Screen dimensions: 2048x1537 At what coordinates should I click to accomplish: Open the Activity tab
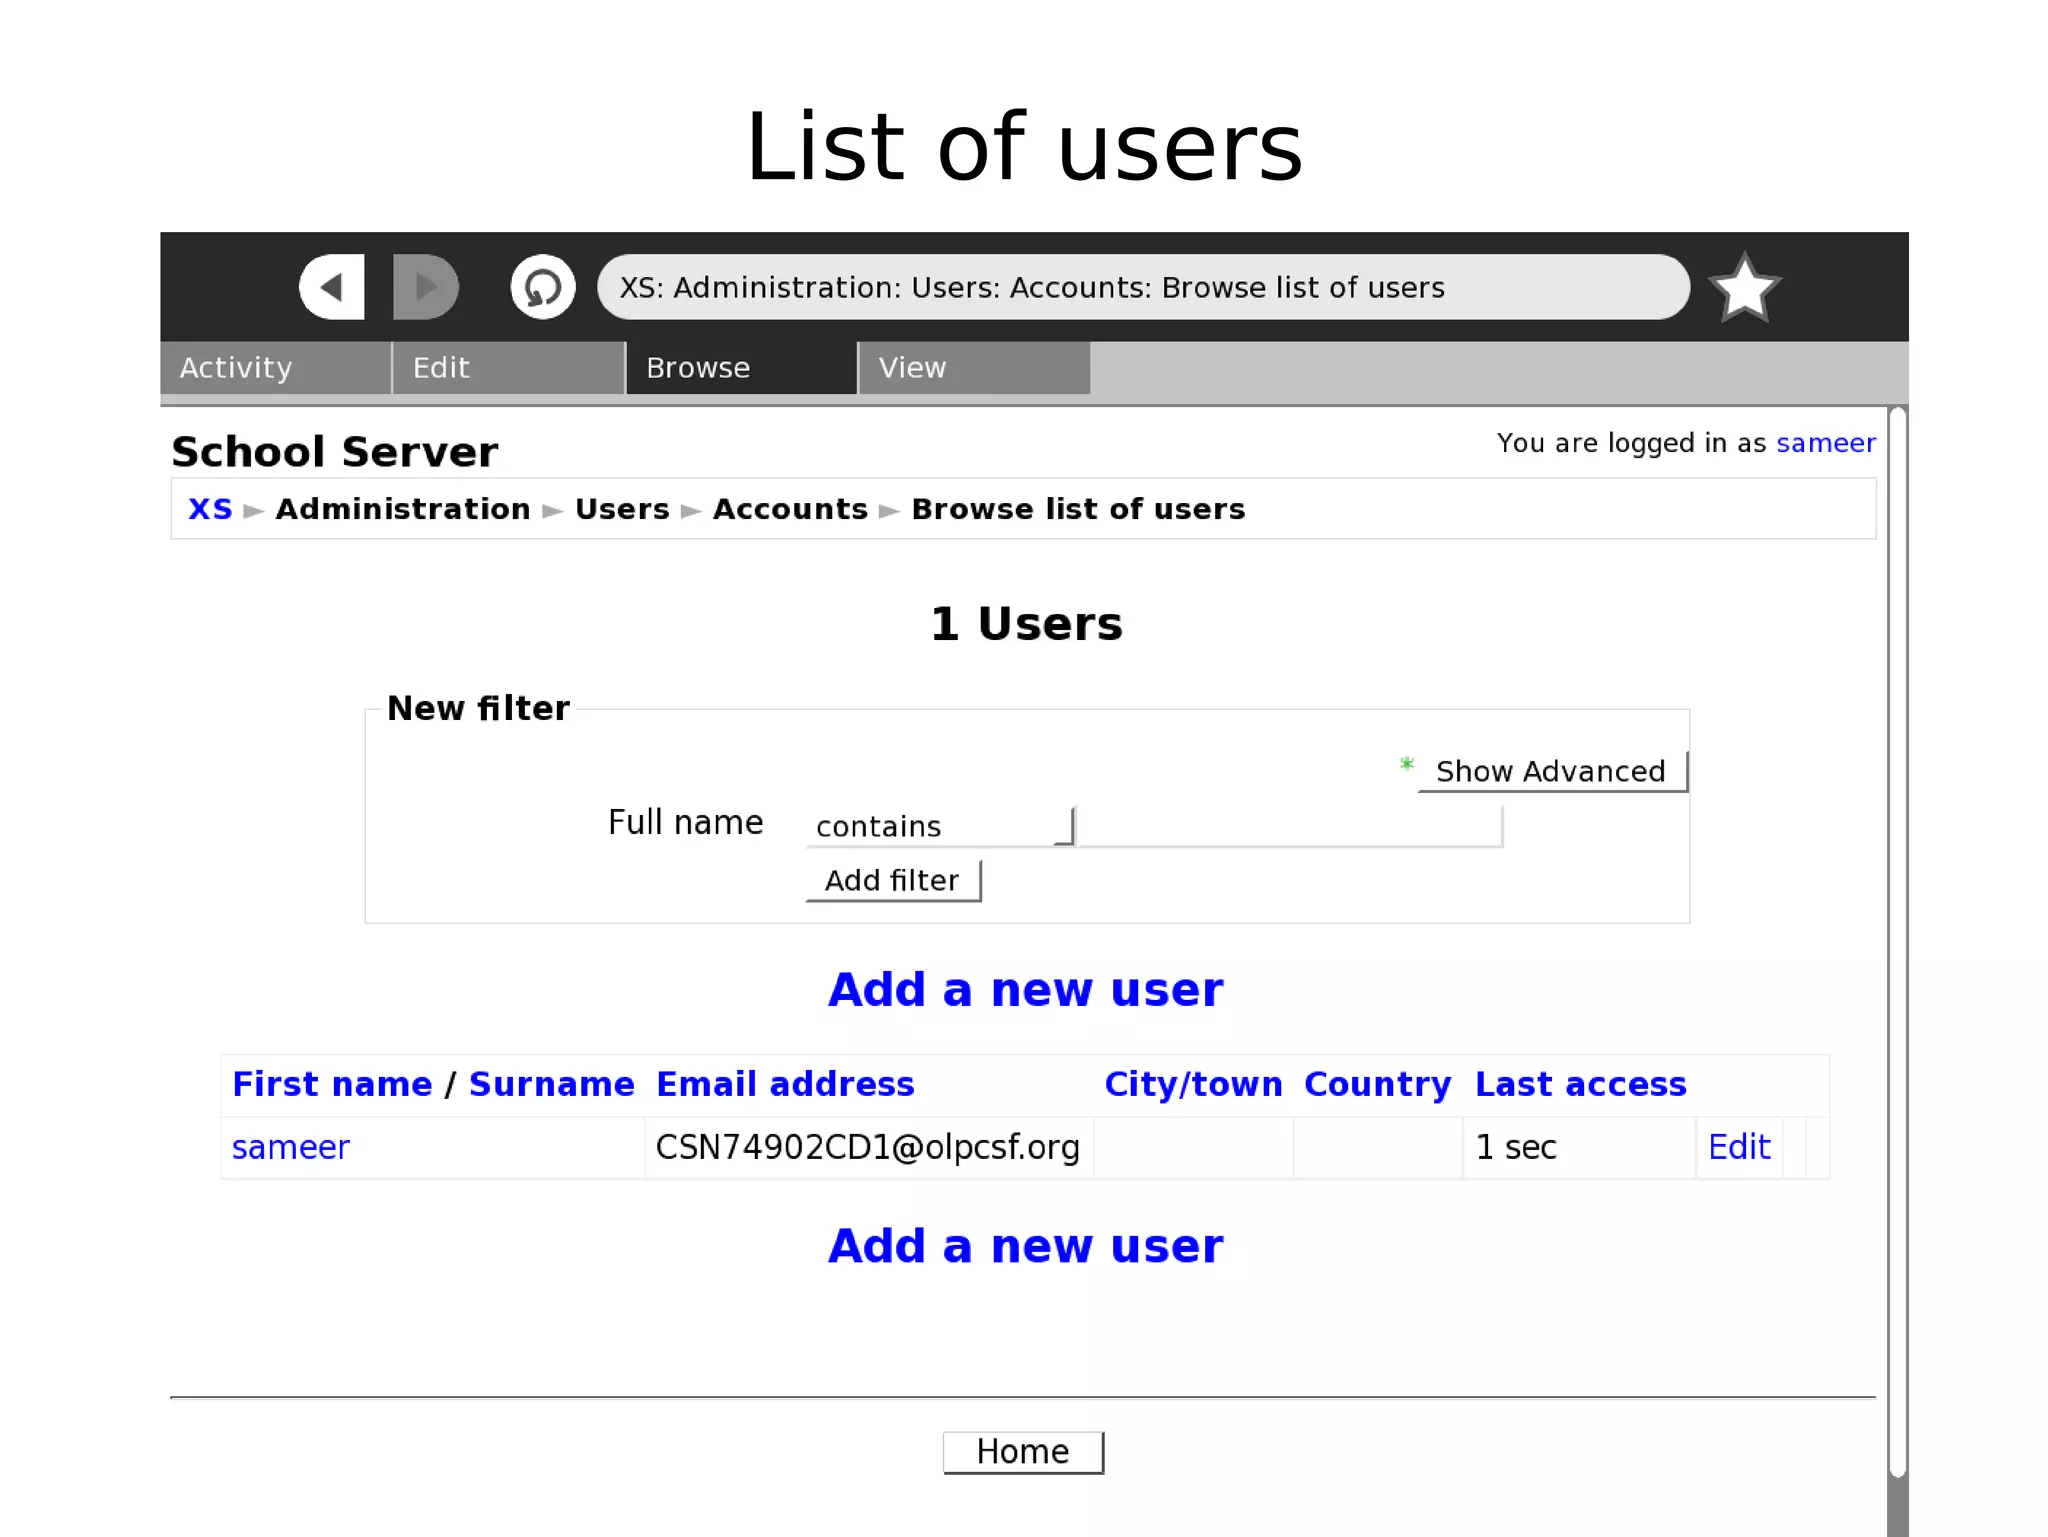point(275,368)
